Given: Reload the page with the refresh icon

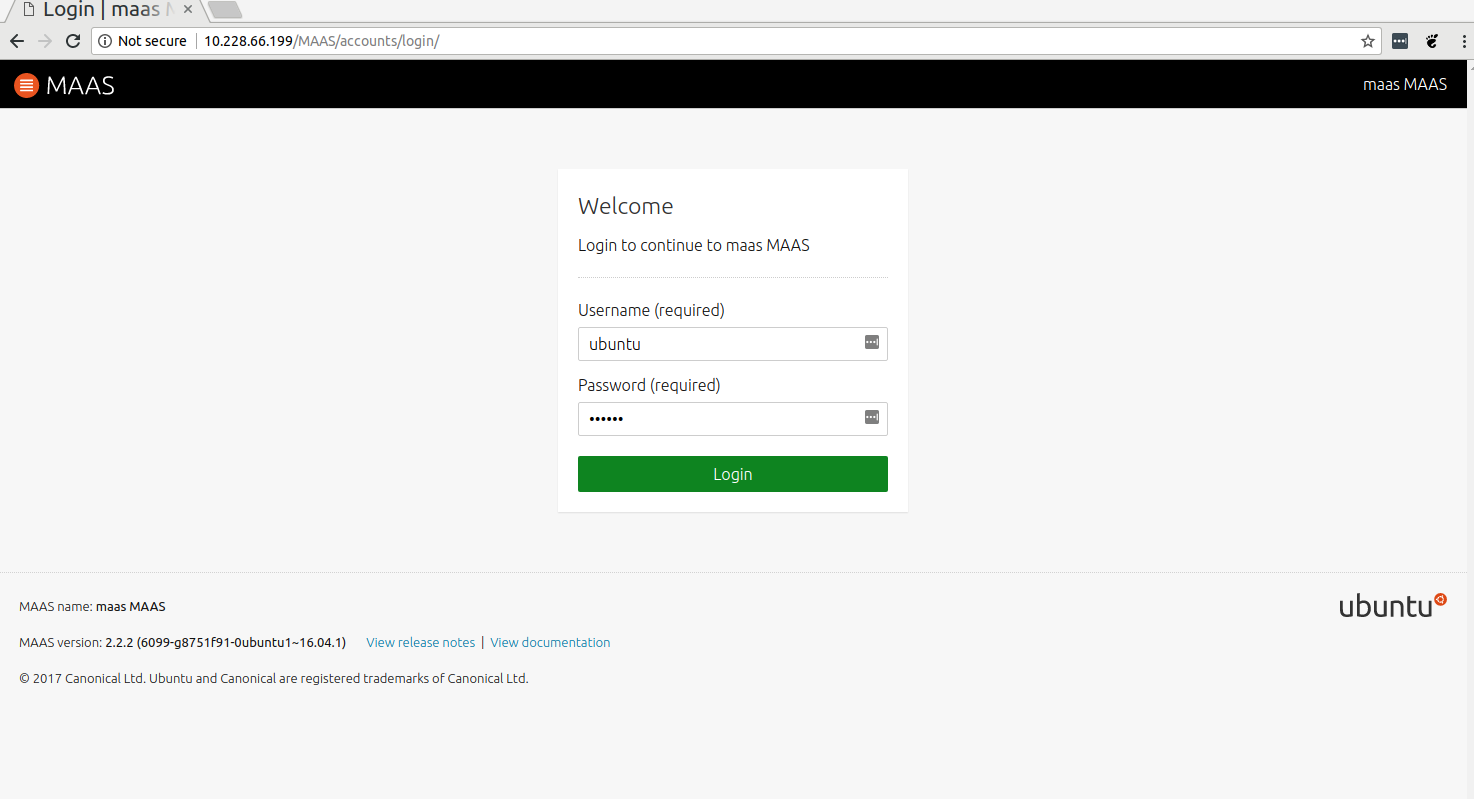Looking at the screenshot, I should [x=73, y=41].
